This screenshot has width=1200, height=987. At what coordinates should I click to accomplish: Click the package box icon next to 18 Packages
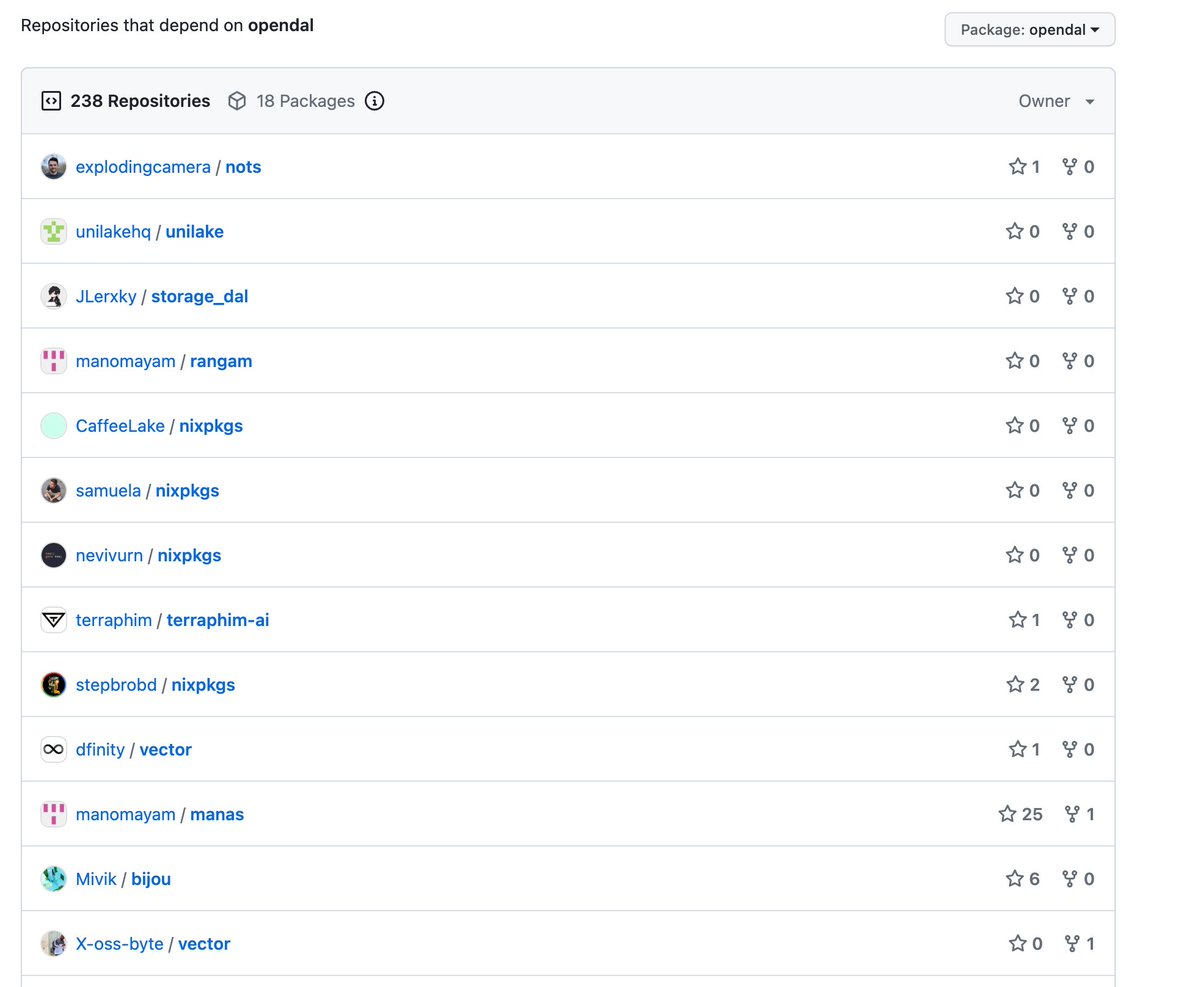pos(237,100)
